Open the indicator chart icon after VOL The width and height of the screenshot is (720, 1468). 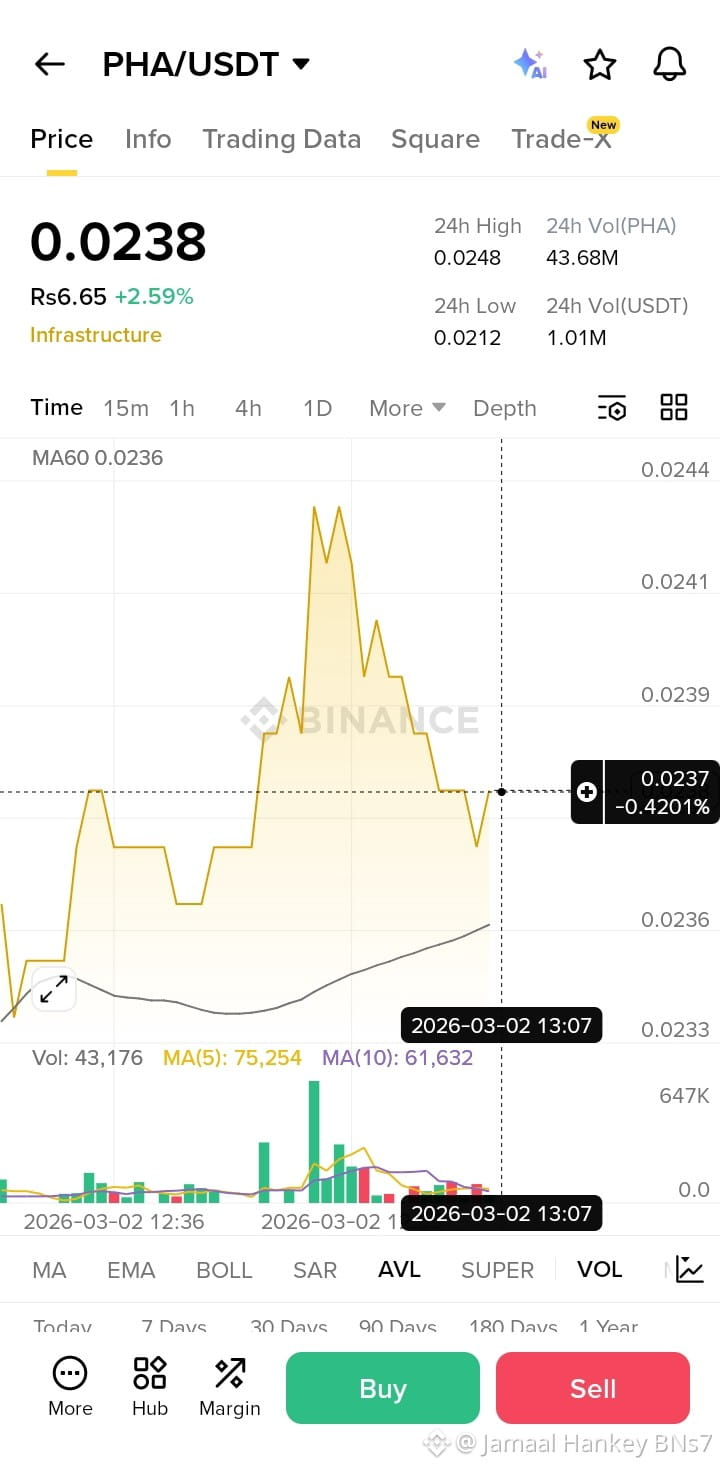click(x=690, y=1269)
